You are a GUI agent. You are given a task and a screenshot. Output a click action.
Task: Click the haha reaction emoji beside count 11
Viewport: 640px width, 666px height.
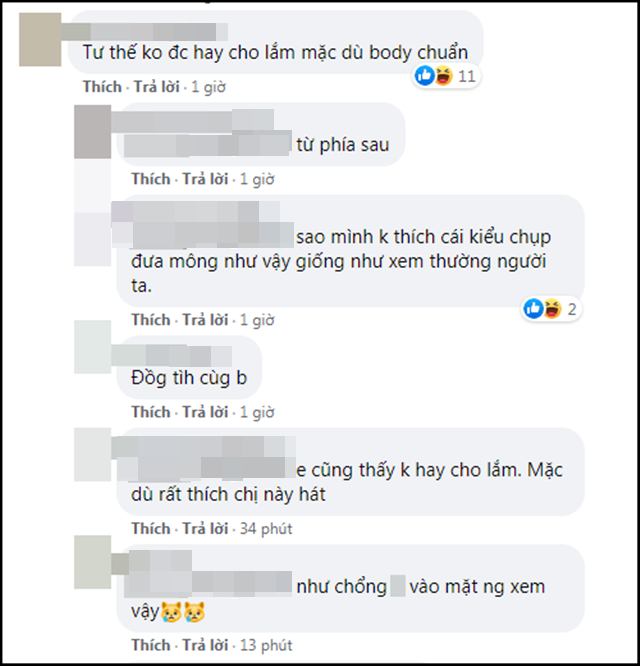tap(441, 75)
